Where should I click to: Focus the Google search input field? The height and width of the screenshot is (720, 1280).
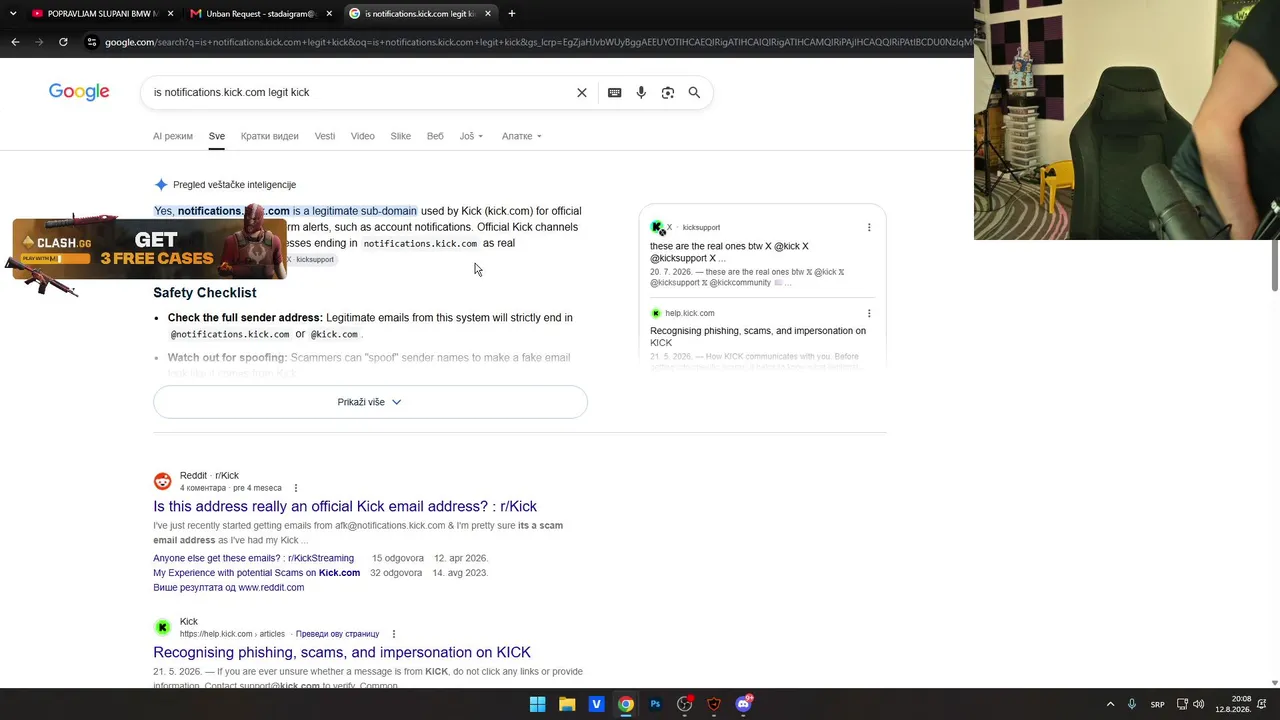tap(360, 93)
